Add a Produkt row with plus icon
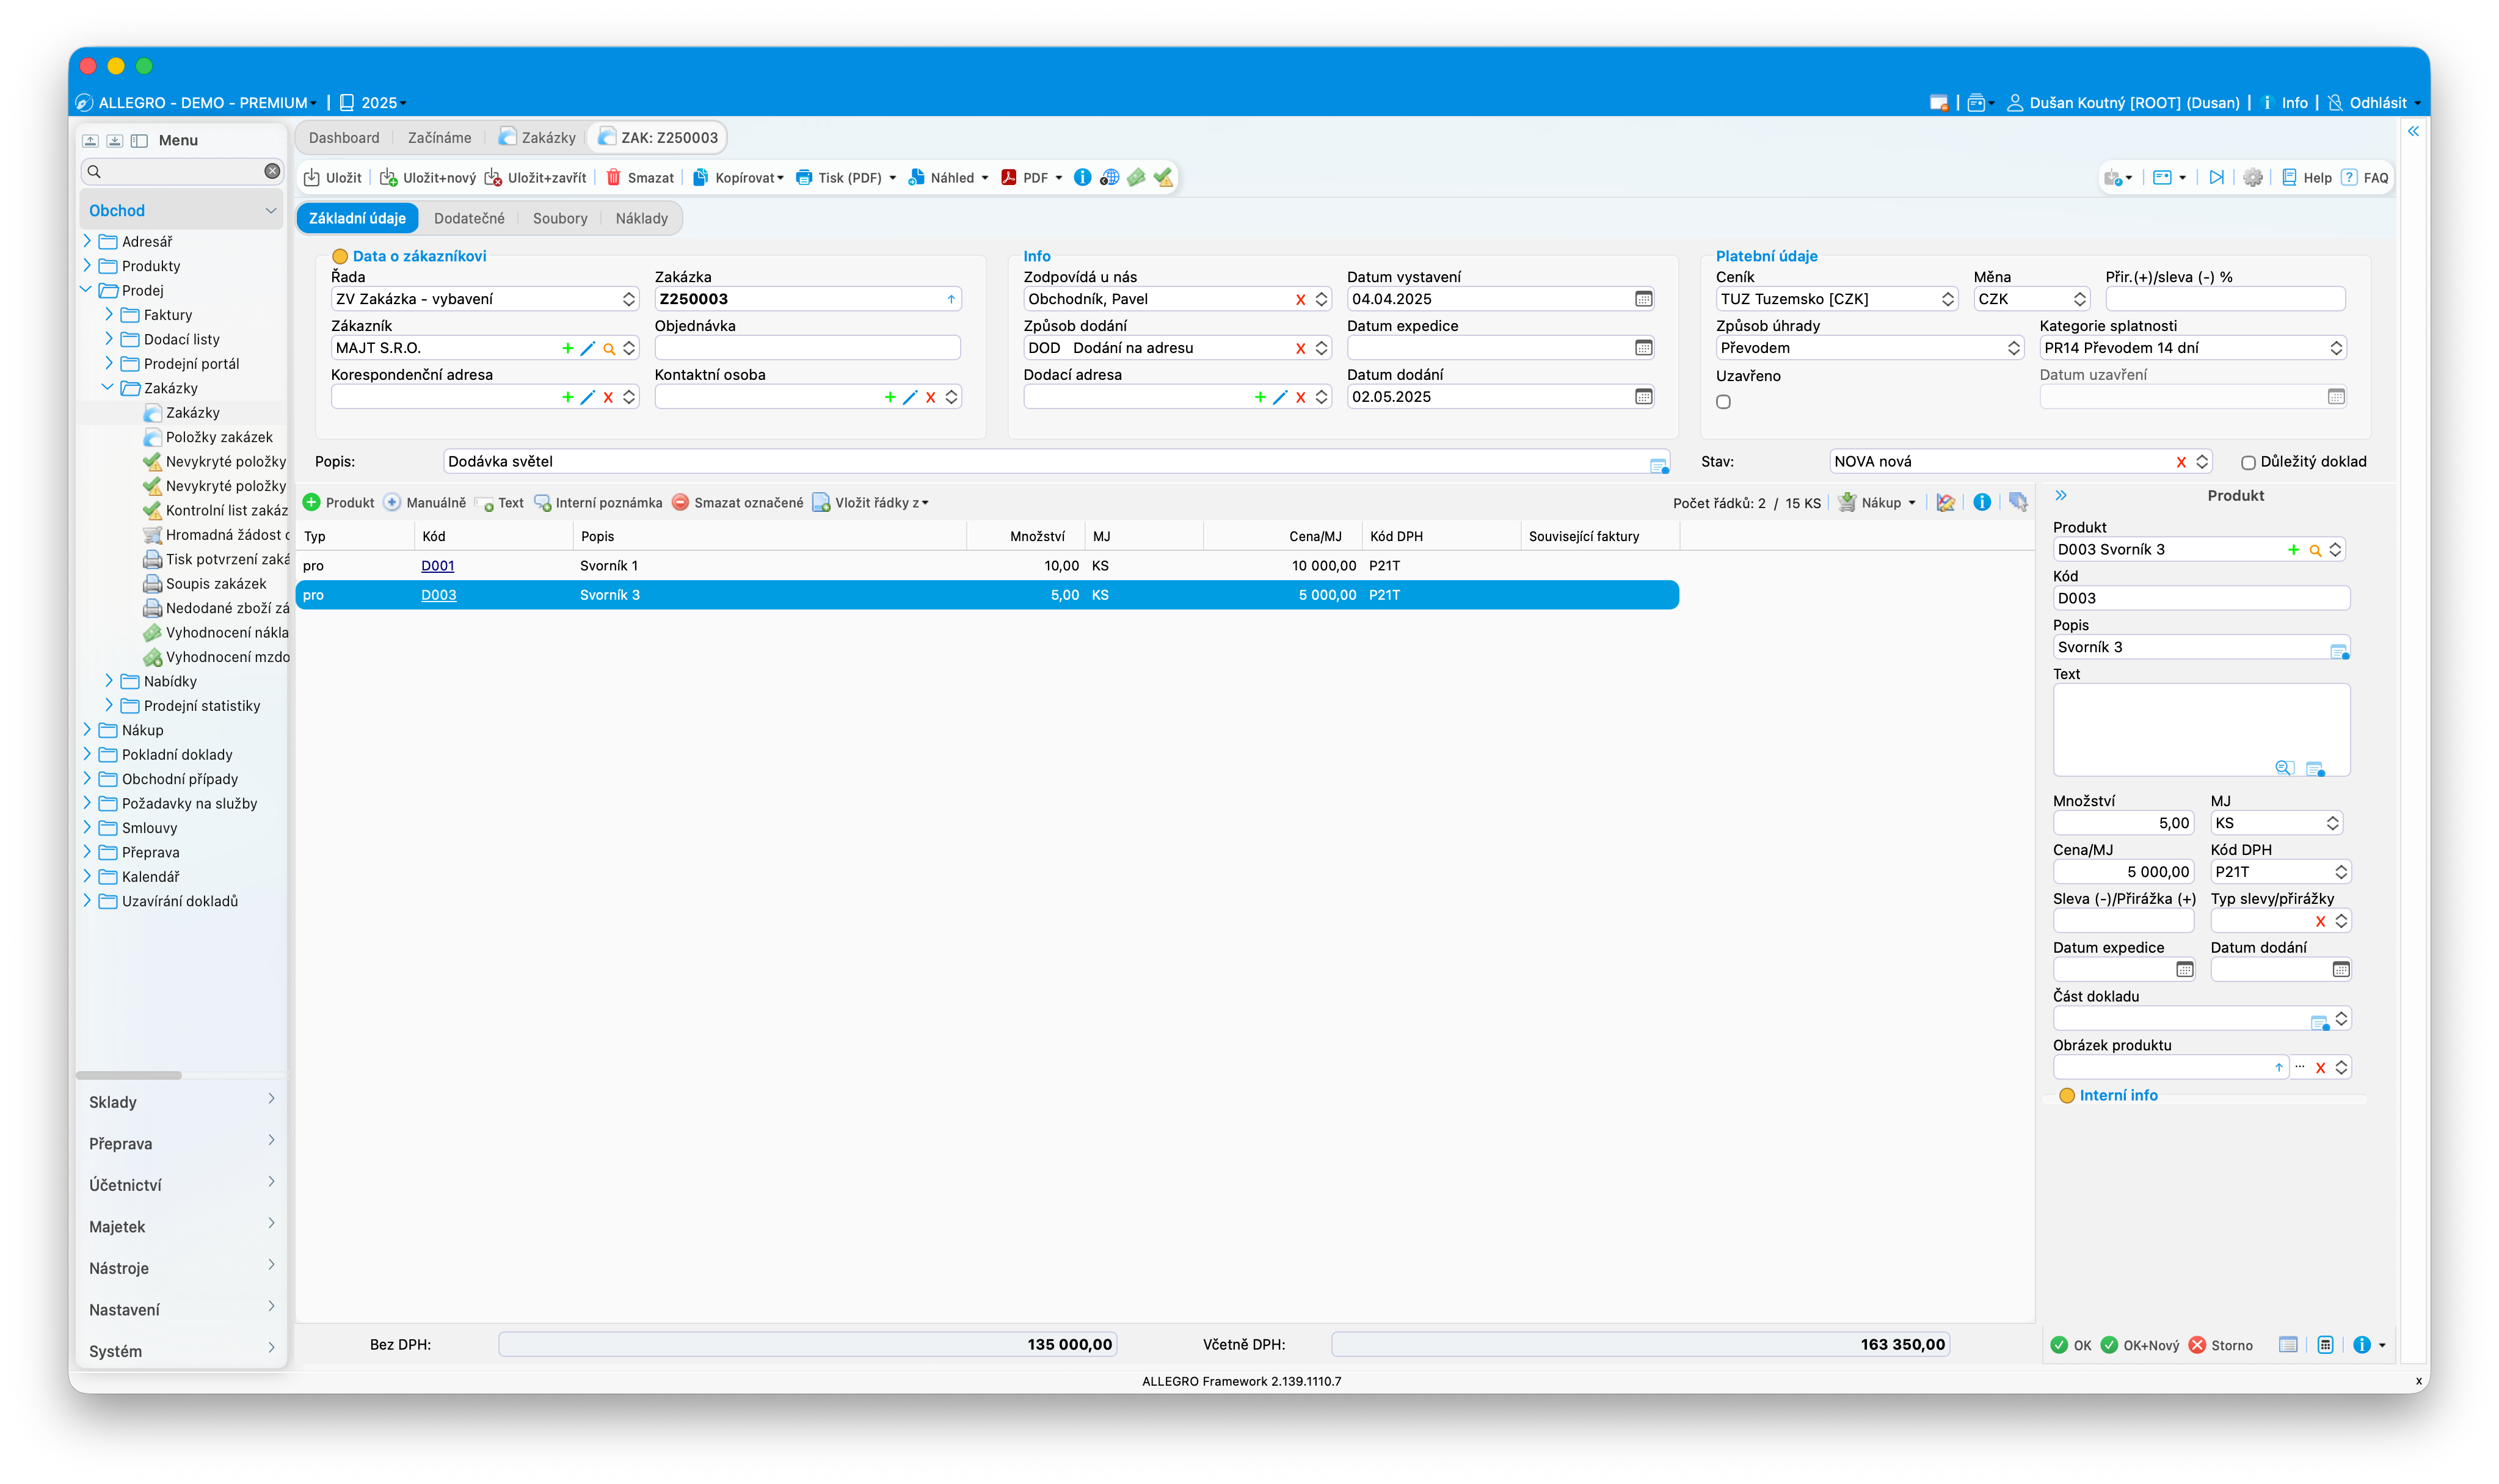Viewport: 2499px width, 1484px height. 337,503
